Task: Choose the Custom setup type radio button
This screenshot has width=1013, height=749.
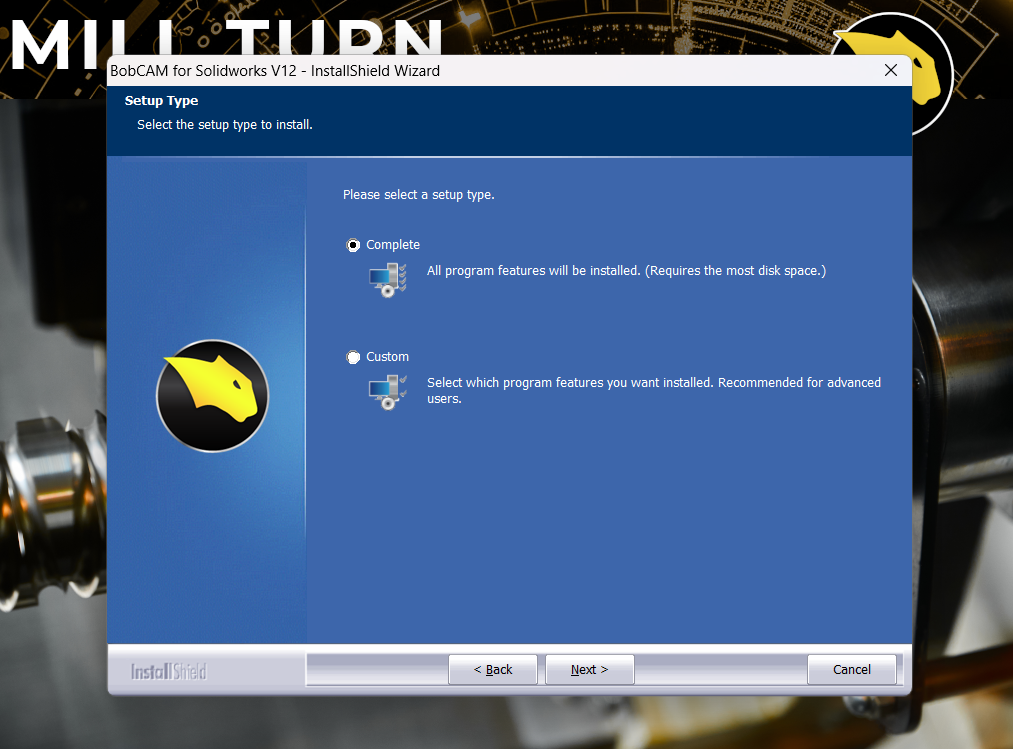Action: (353, 357)
